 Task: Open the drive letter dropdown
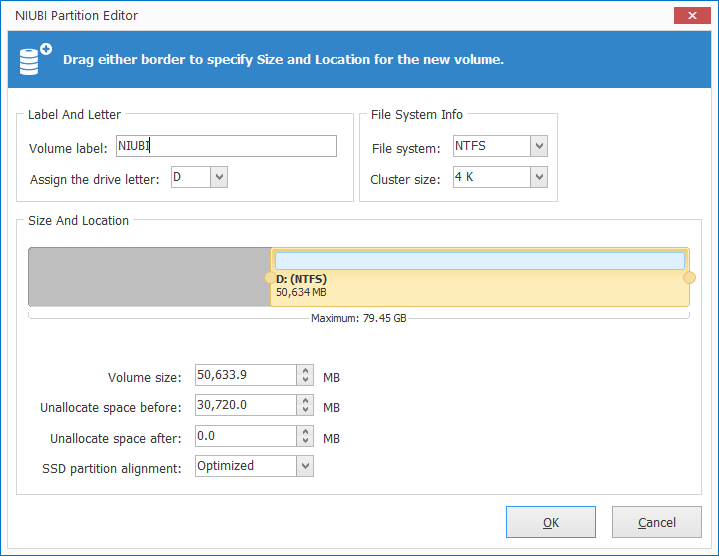click(x=219, y=177)
